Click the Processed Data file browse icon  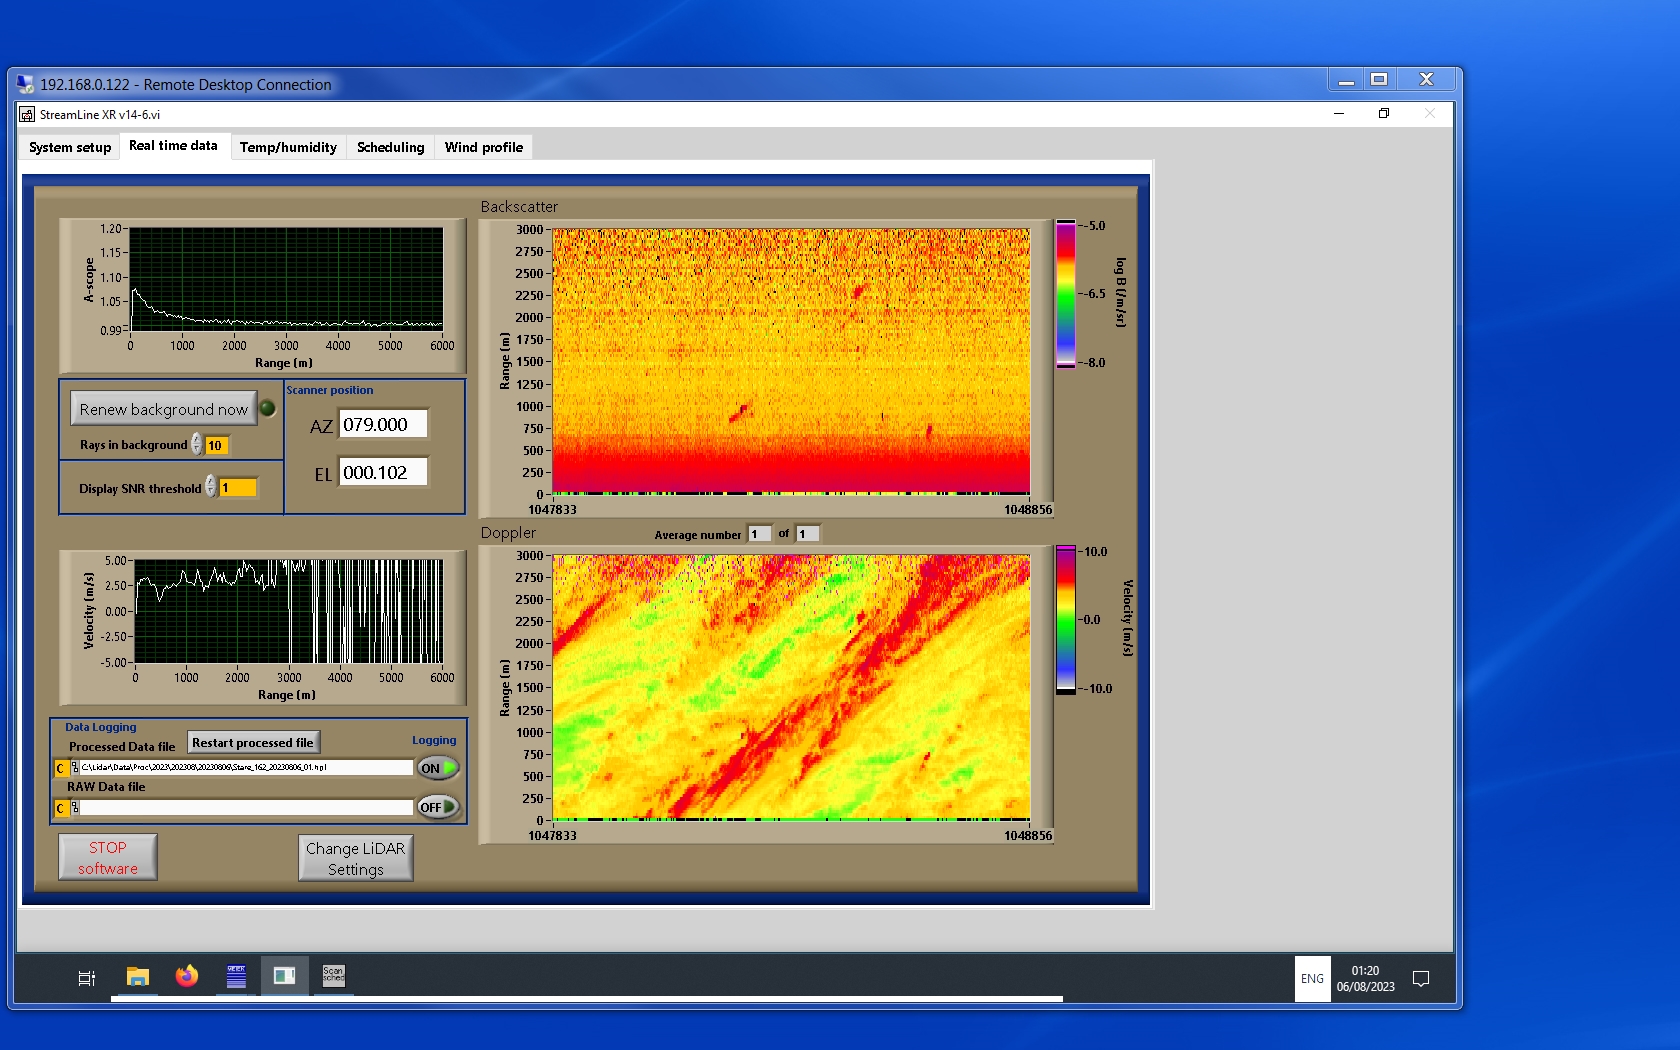point(75,768)
